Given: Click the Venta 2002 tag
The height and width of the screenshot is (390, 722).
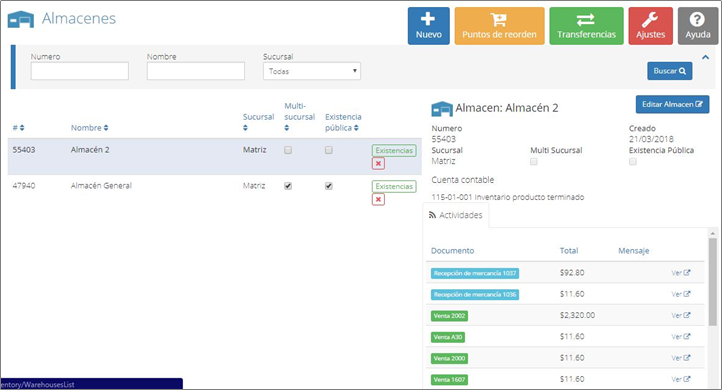Looking at the screenshot, I should pos(449,316).
